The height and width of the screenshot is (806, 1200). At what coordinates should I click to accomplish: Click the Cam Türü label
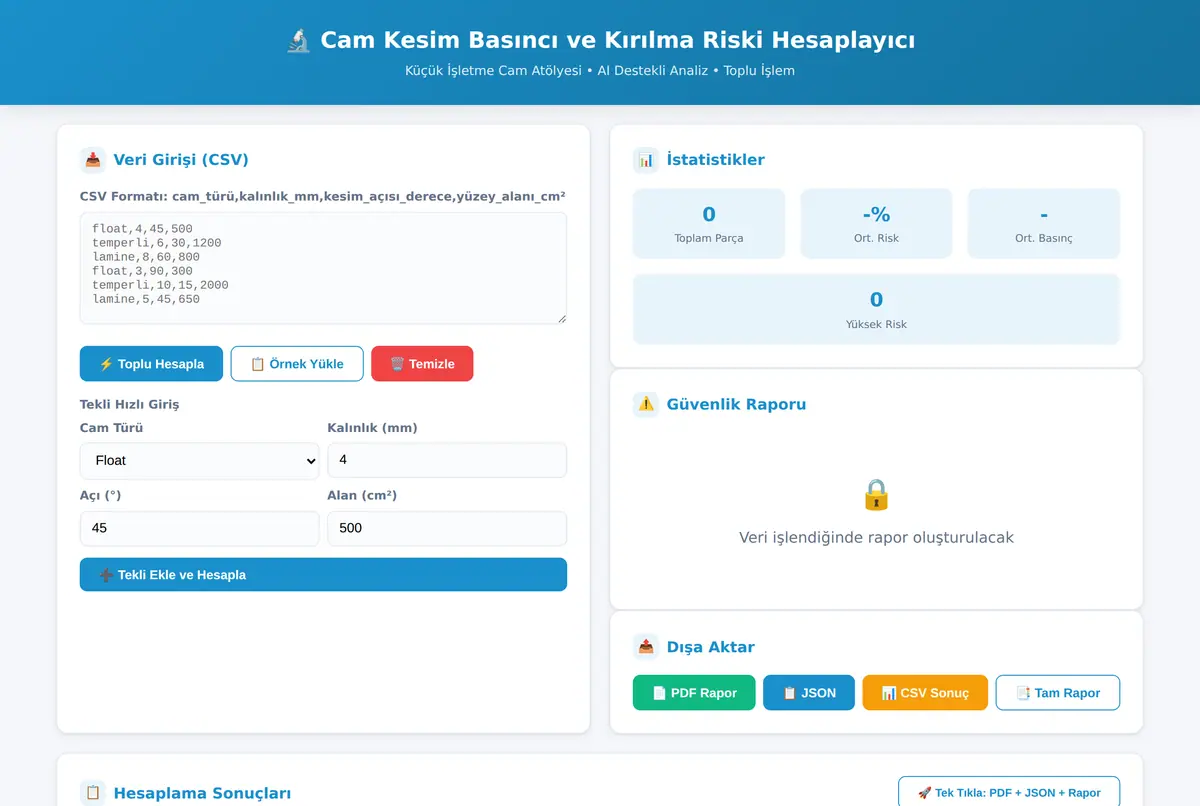(x=112, y=428)
